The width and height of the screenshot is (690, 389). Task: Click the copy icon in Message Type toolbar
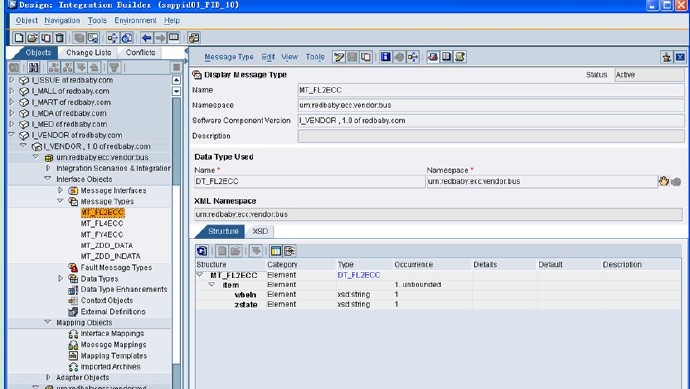coord(366,57)
